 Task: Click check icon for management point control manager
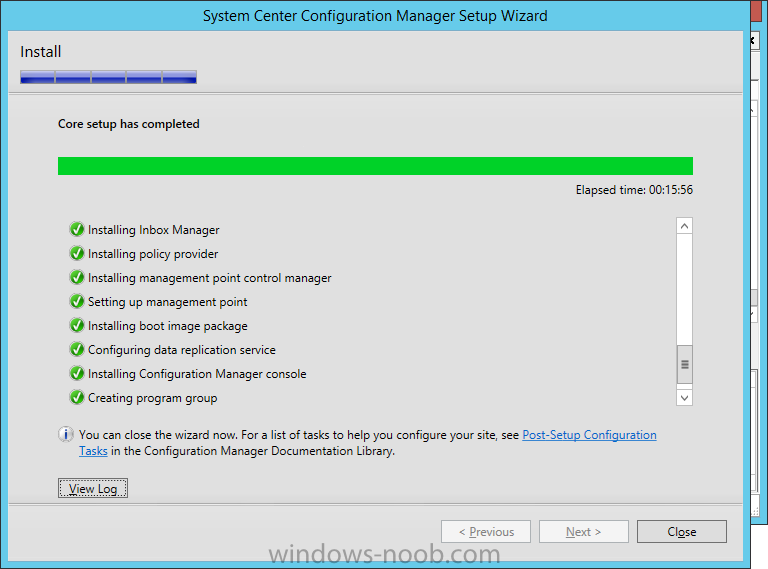coord(77,277)
